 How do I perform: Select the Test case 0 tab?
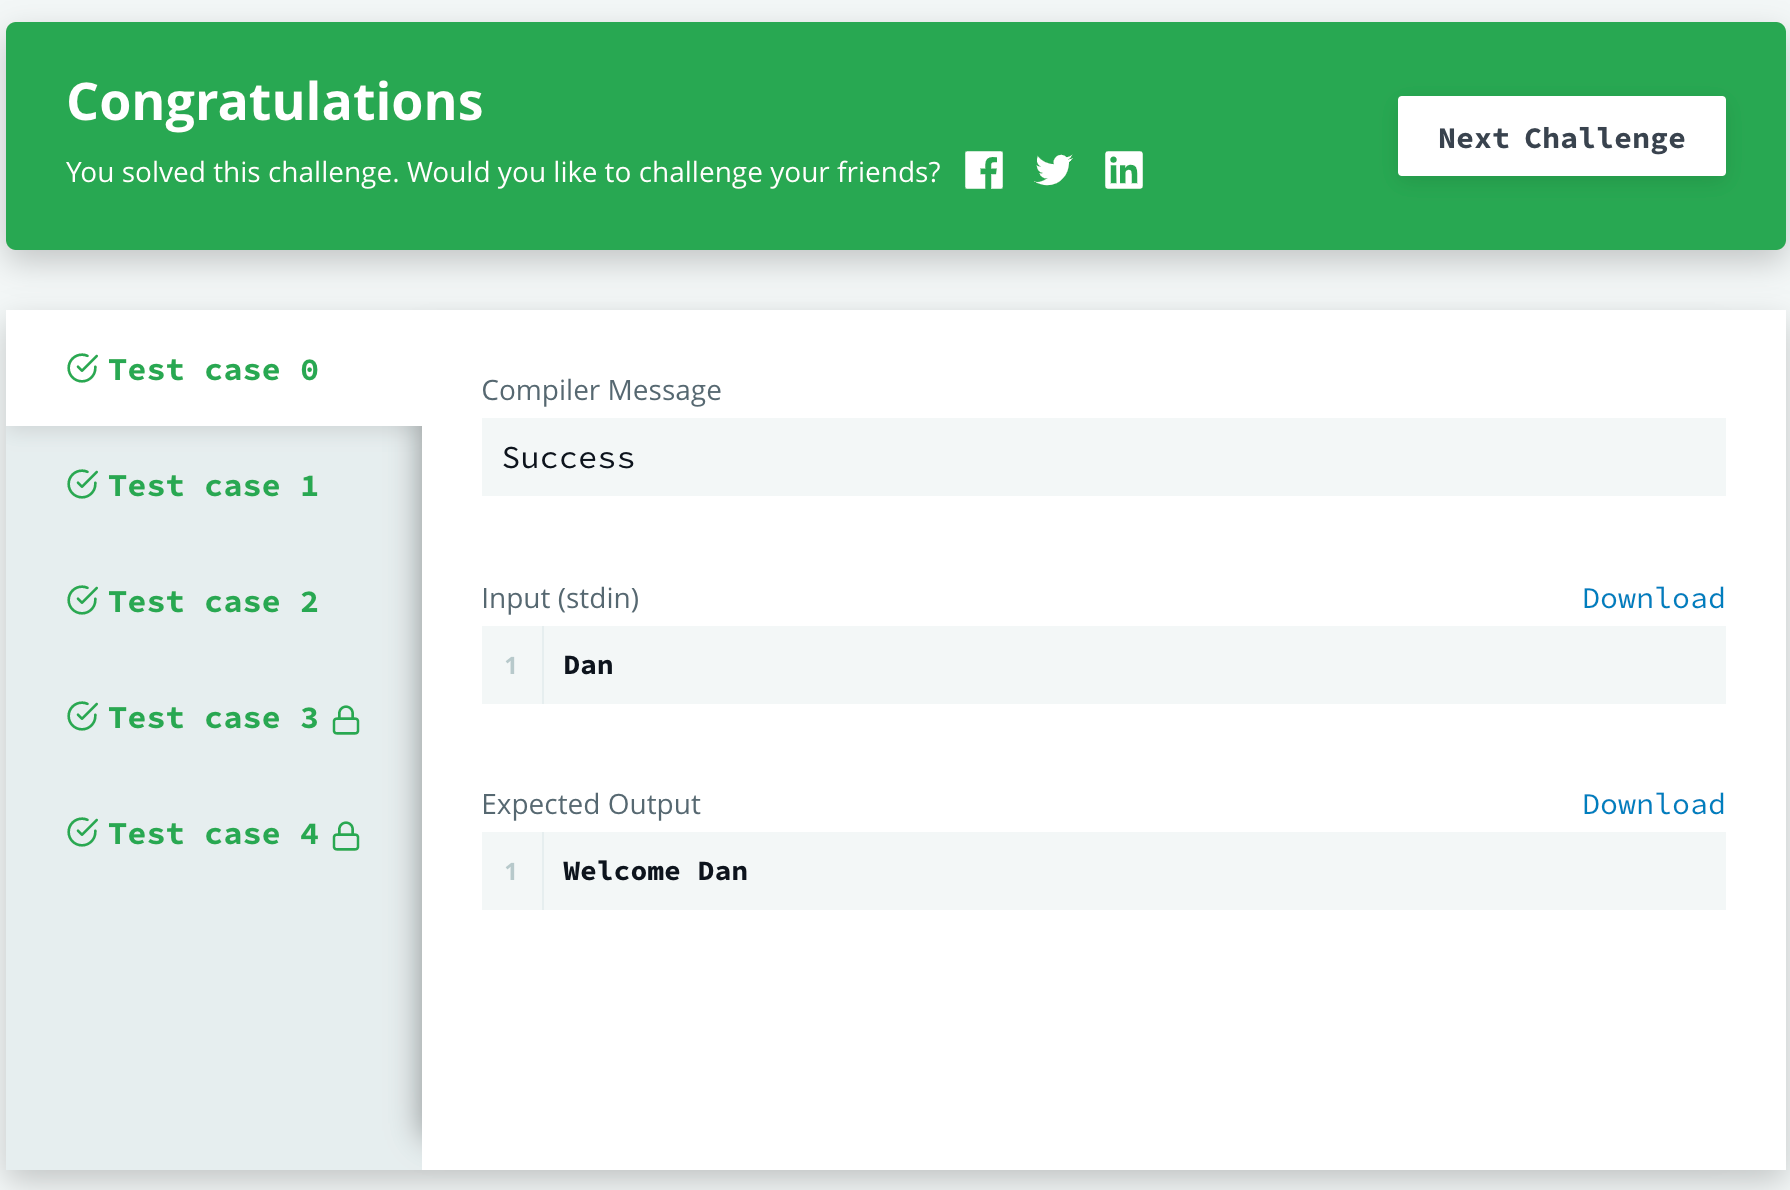[213, 370]
